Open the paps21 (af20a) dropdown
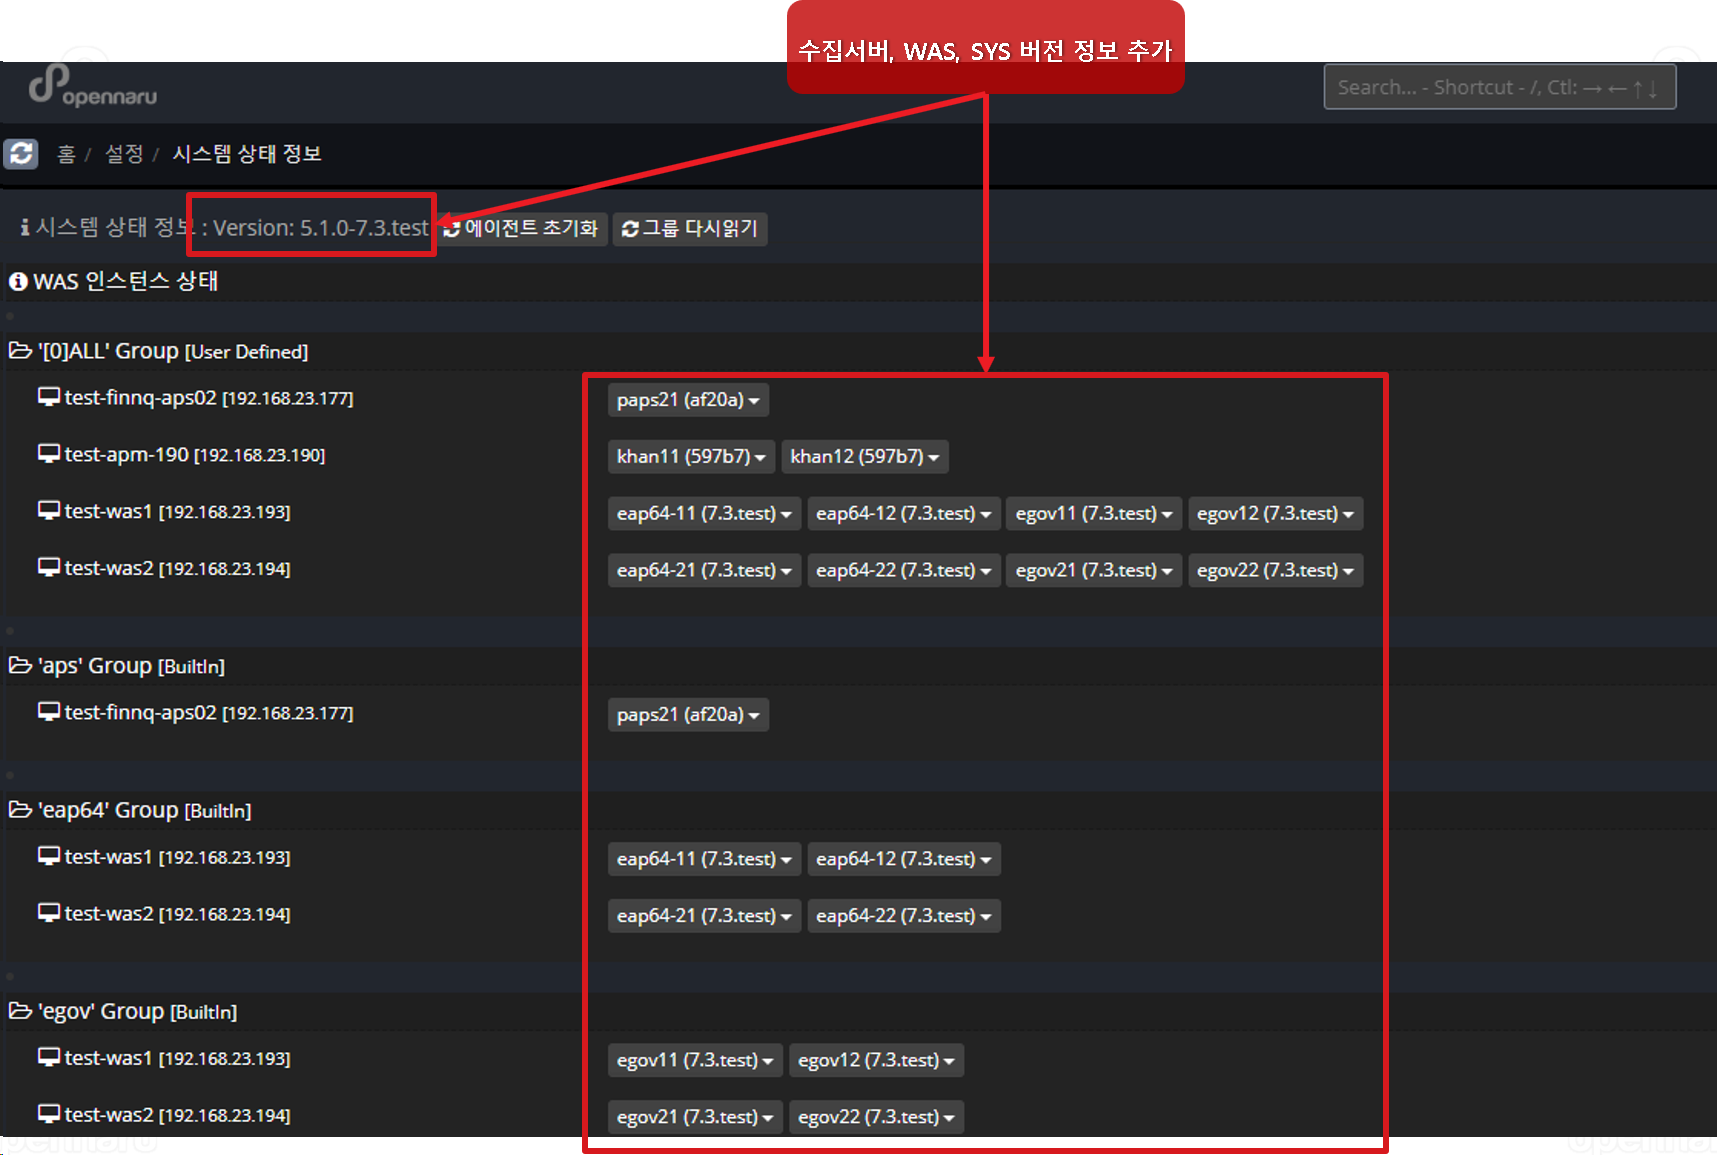This screenshot has height=1155, width=1717. pyautogui.click(x=687, y=399)
